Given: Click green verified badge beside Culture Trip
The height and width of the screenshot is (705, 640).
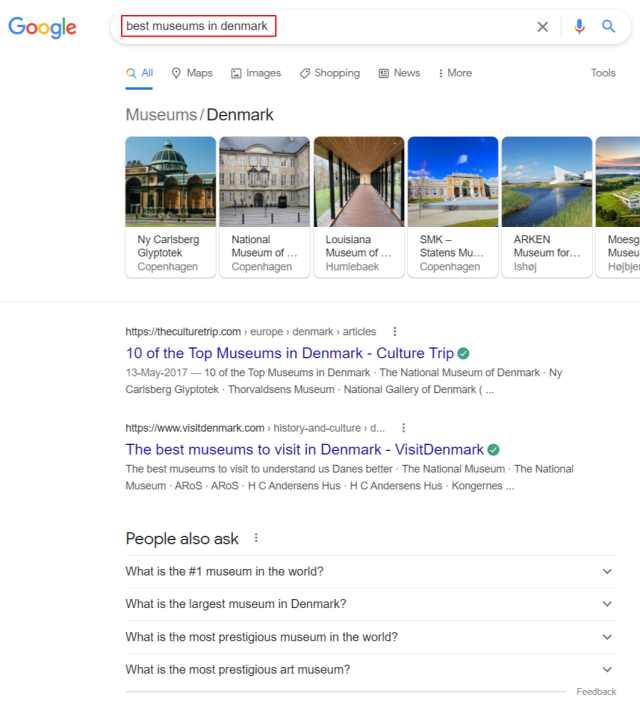Looking at the screenshot, I should click(x=463, y=353).
